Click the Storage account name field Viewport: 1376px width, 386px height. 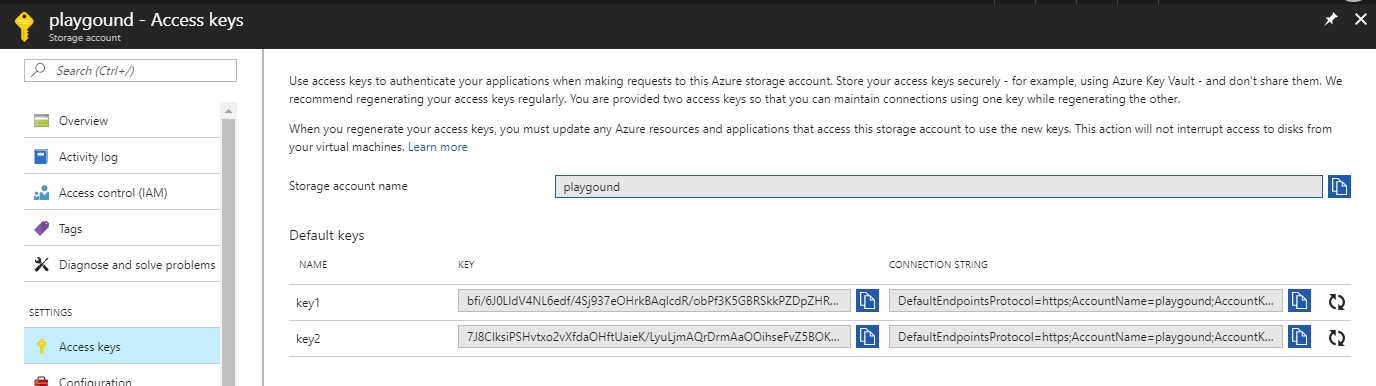click(x=939, y=187)
